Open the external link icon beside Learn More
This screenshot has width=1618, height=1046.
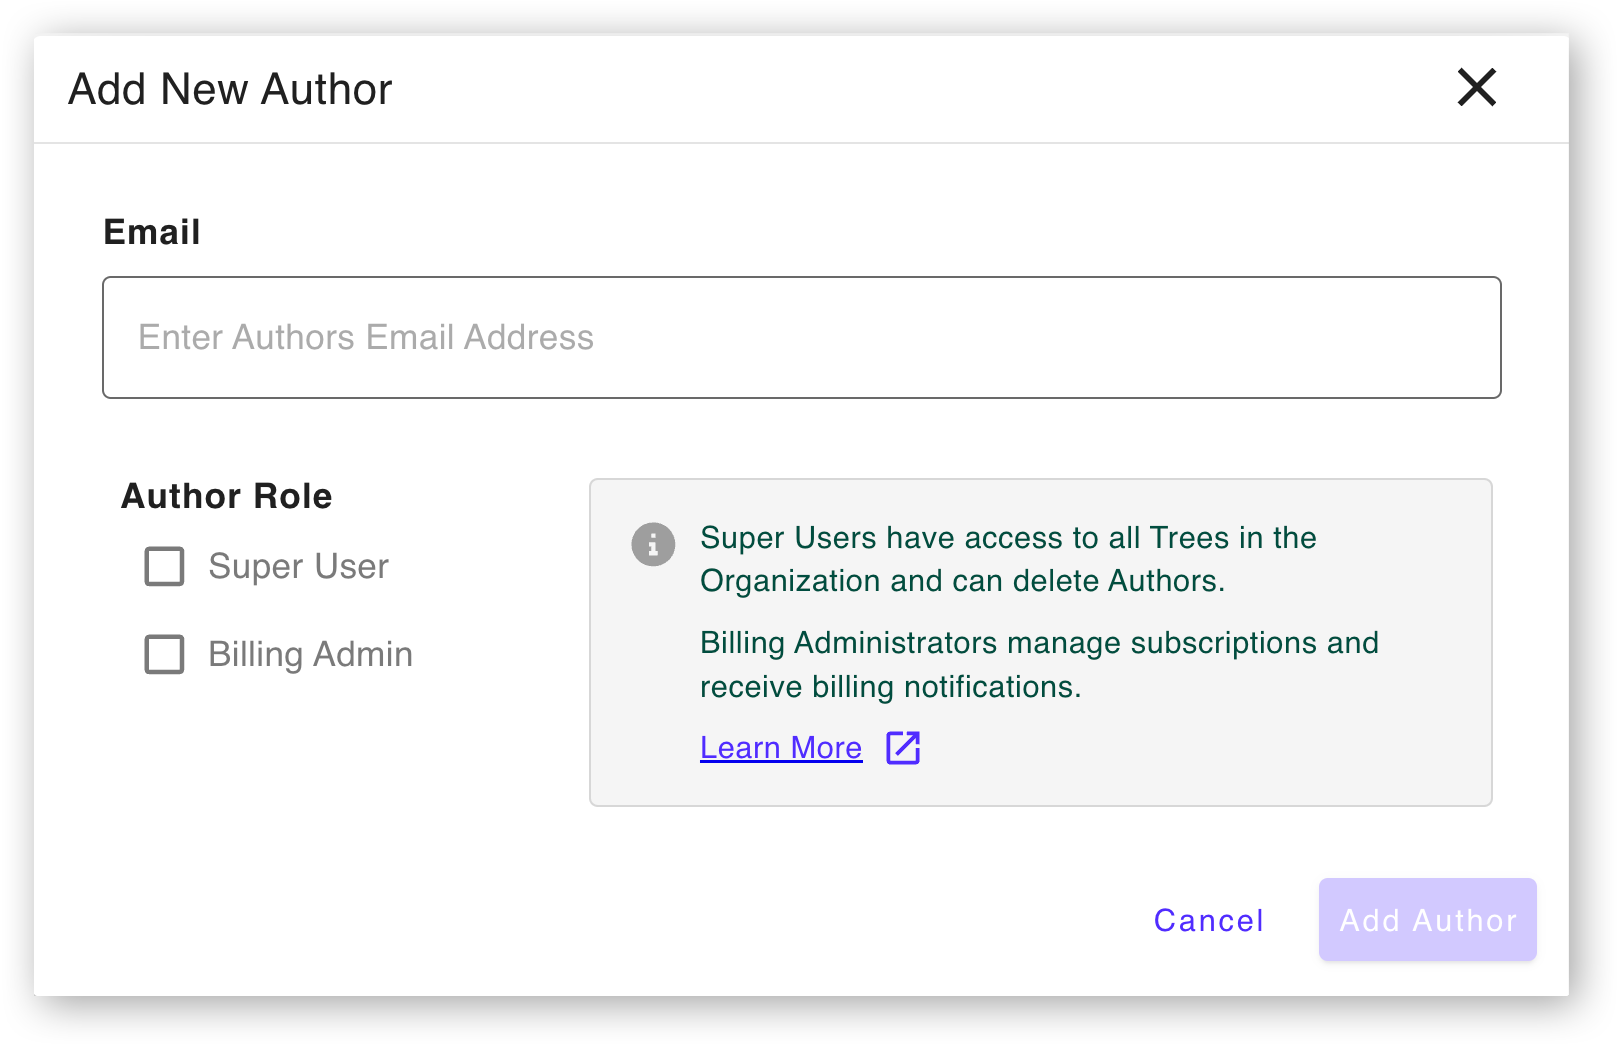pos(903,747)
